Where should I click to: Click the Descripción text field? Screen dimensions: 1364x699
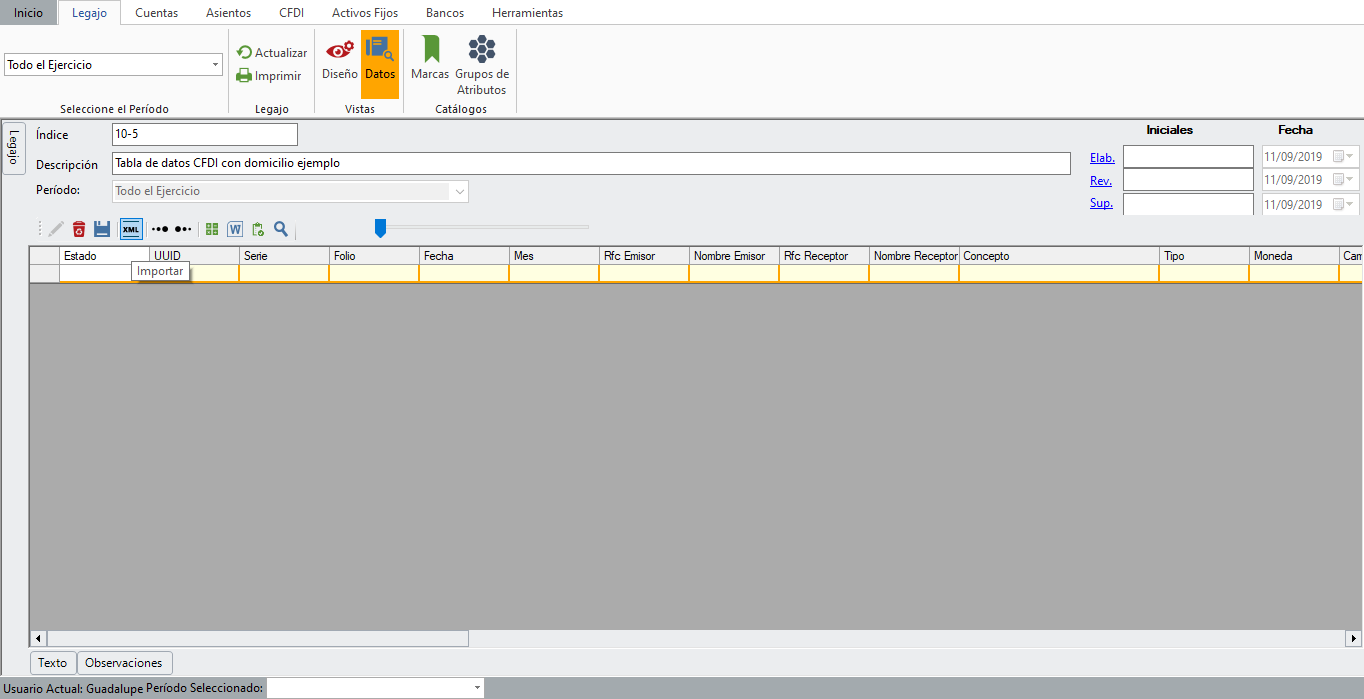[x=590, y=163]
